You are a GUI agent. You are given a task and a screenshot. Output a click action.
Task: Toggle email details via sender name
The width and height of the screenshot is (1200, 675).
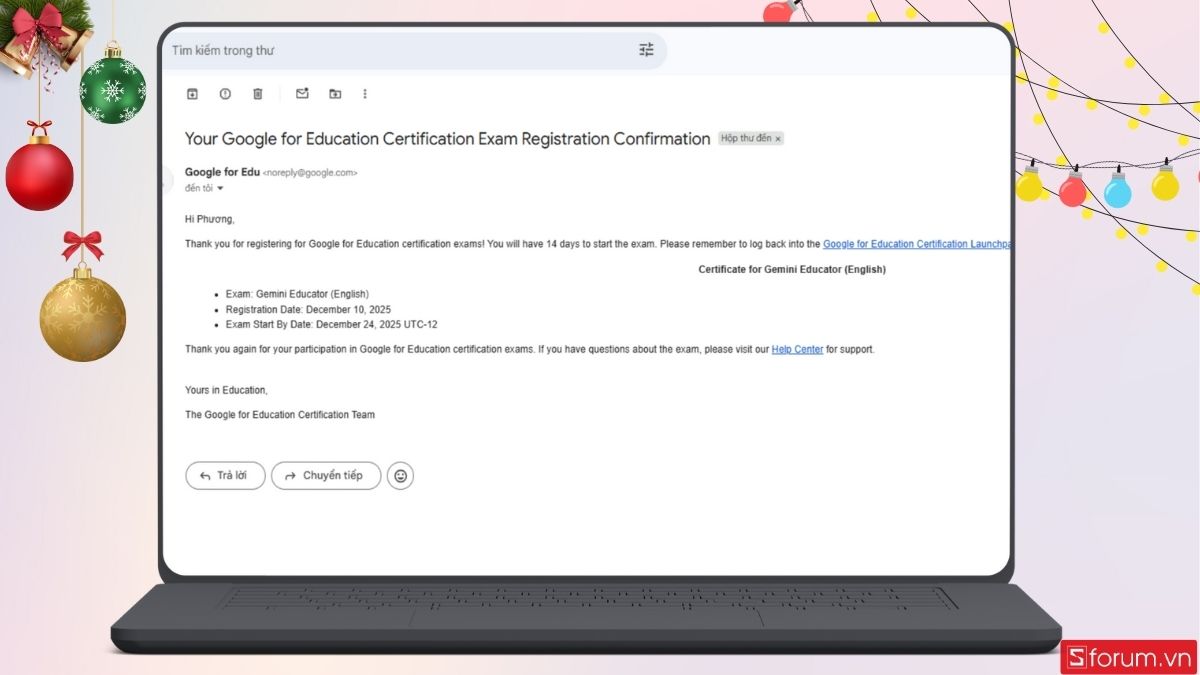coord(222,172)
